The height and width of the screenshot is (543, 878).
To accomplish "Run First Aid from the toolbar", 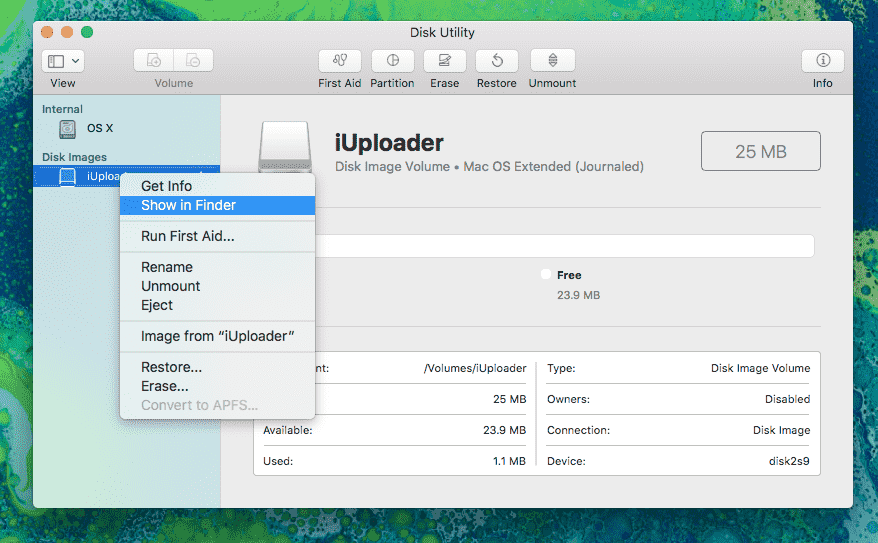I will [x=339, y=60].
